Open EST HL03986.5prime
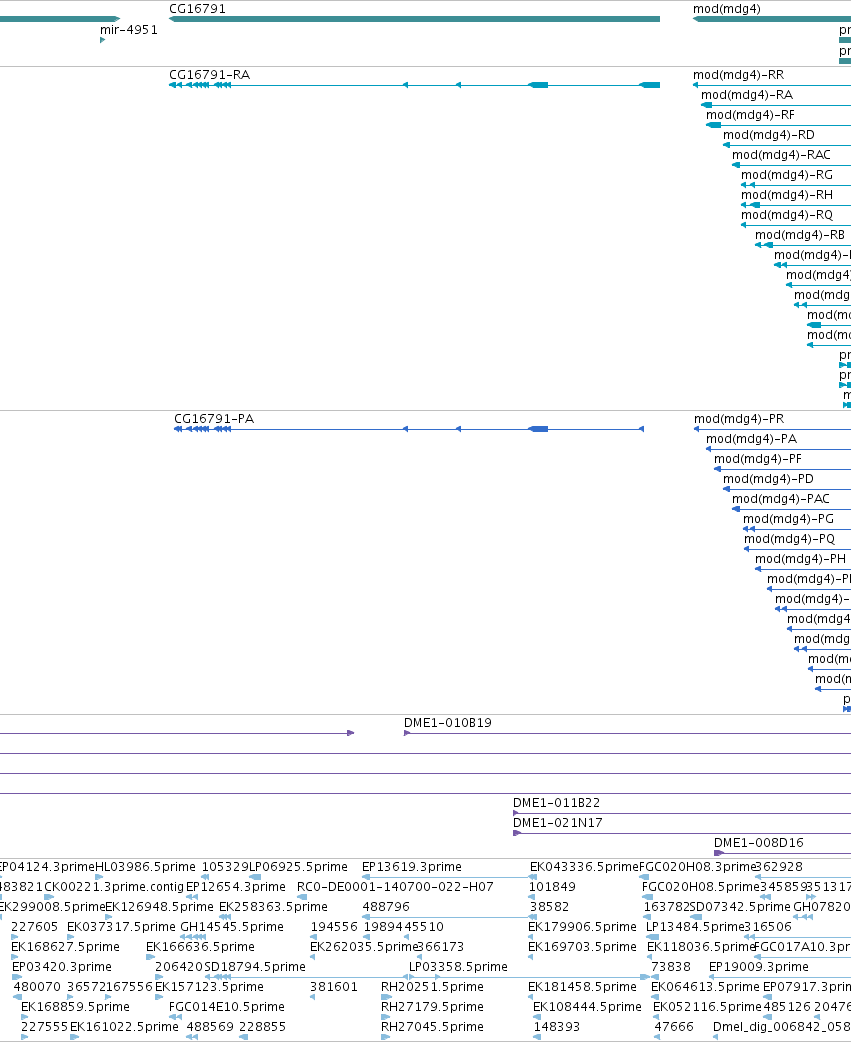Viewport: 851px width, 1042px height. click(x=145, y=867)
